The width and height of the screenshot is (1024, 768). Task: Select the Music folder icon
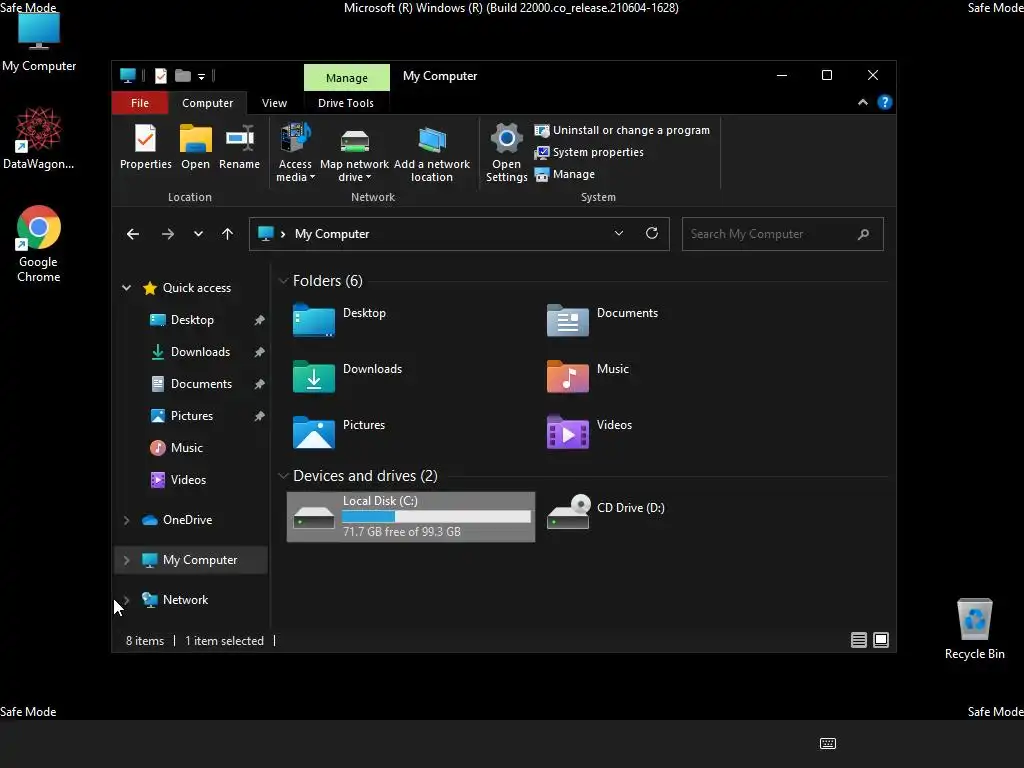[x=568, y=377]
